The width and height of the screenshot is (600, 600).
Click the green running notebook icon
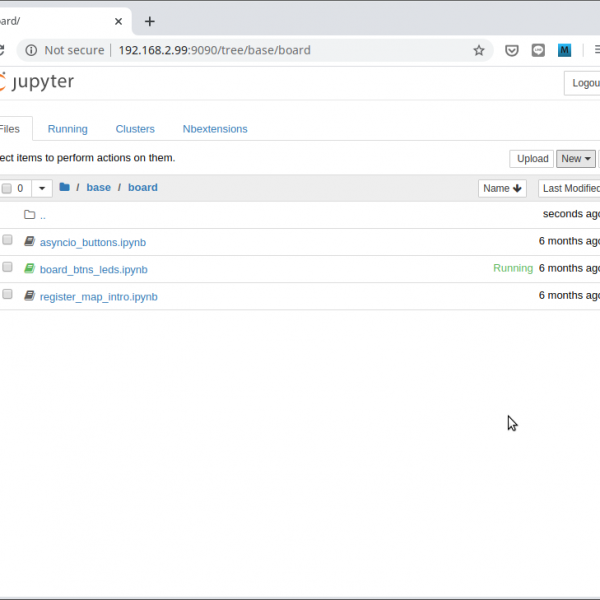[30, 269]
